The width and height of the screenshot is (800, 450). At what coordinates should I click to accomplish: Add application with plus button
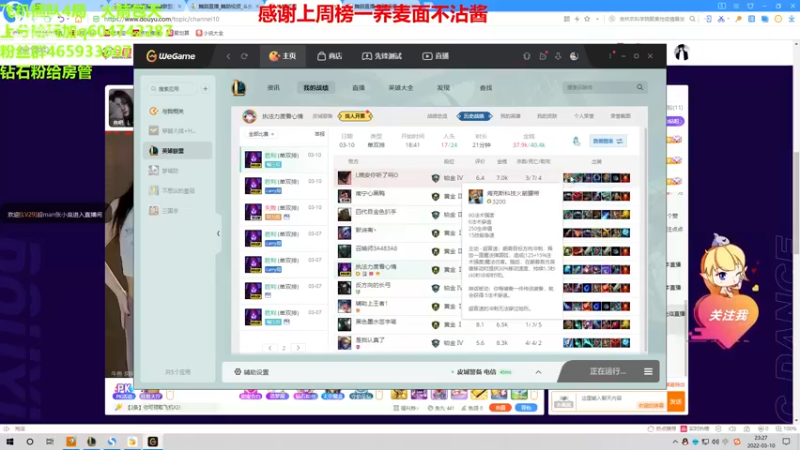[x=205, y=89]
